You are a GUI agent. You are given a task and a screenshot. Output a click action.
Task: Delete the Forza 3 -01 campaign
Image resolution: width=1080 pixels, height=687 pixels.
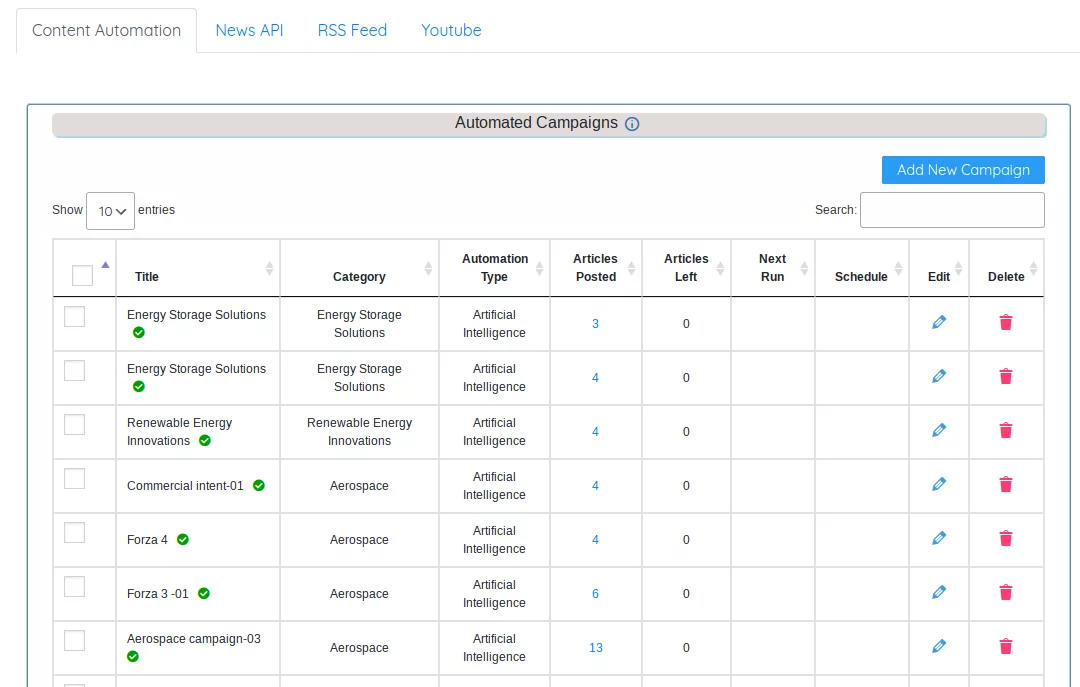coord(1006,592)
